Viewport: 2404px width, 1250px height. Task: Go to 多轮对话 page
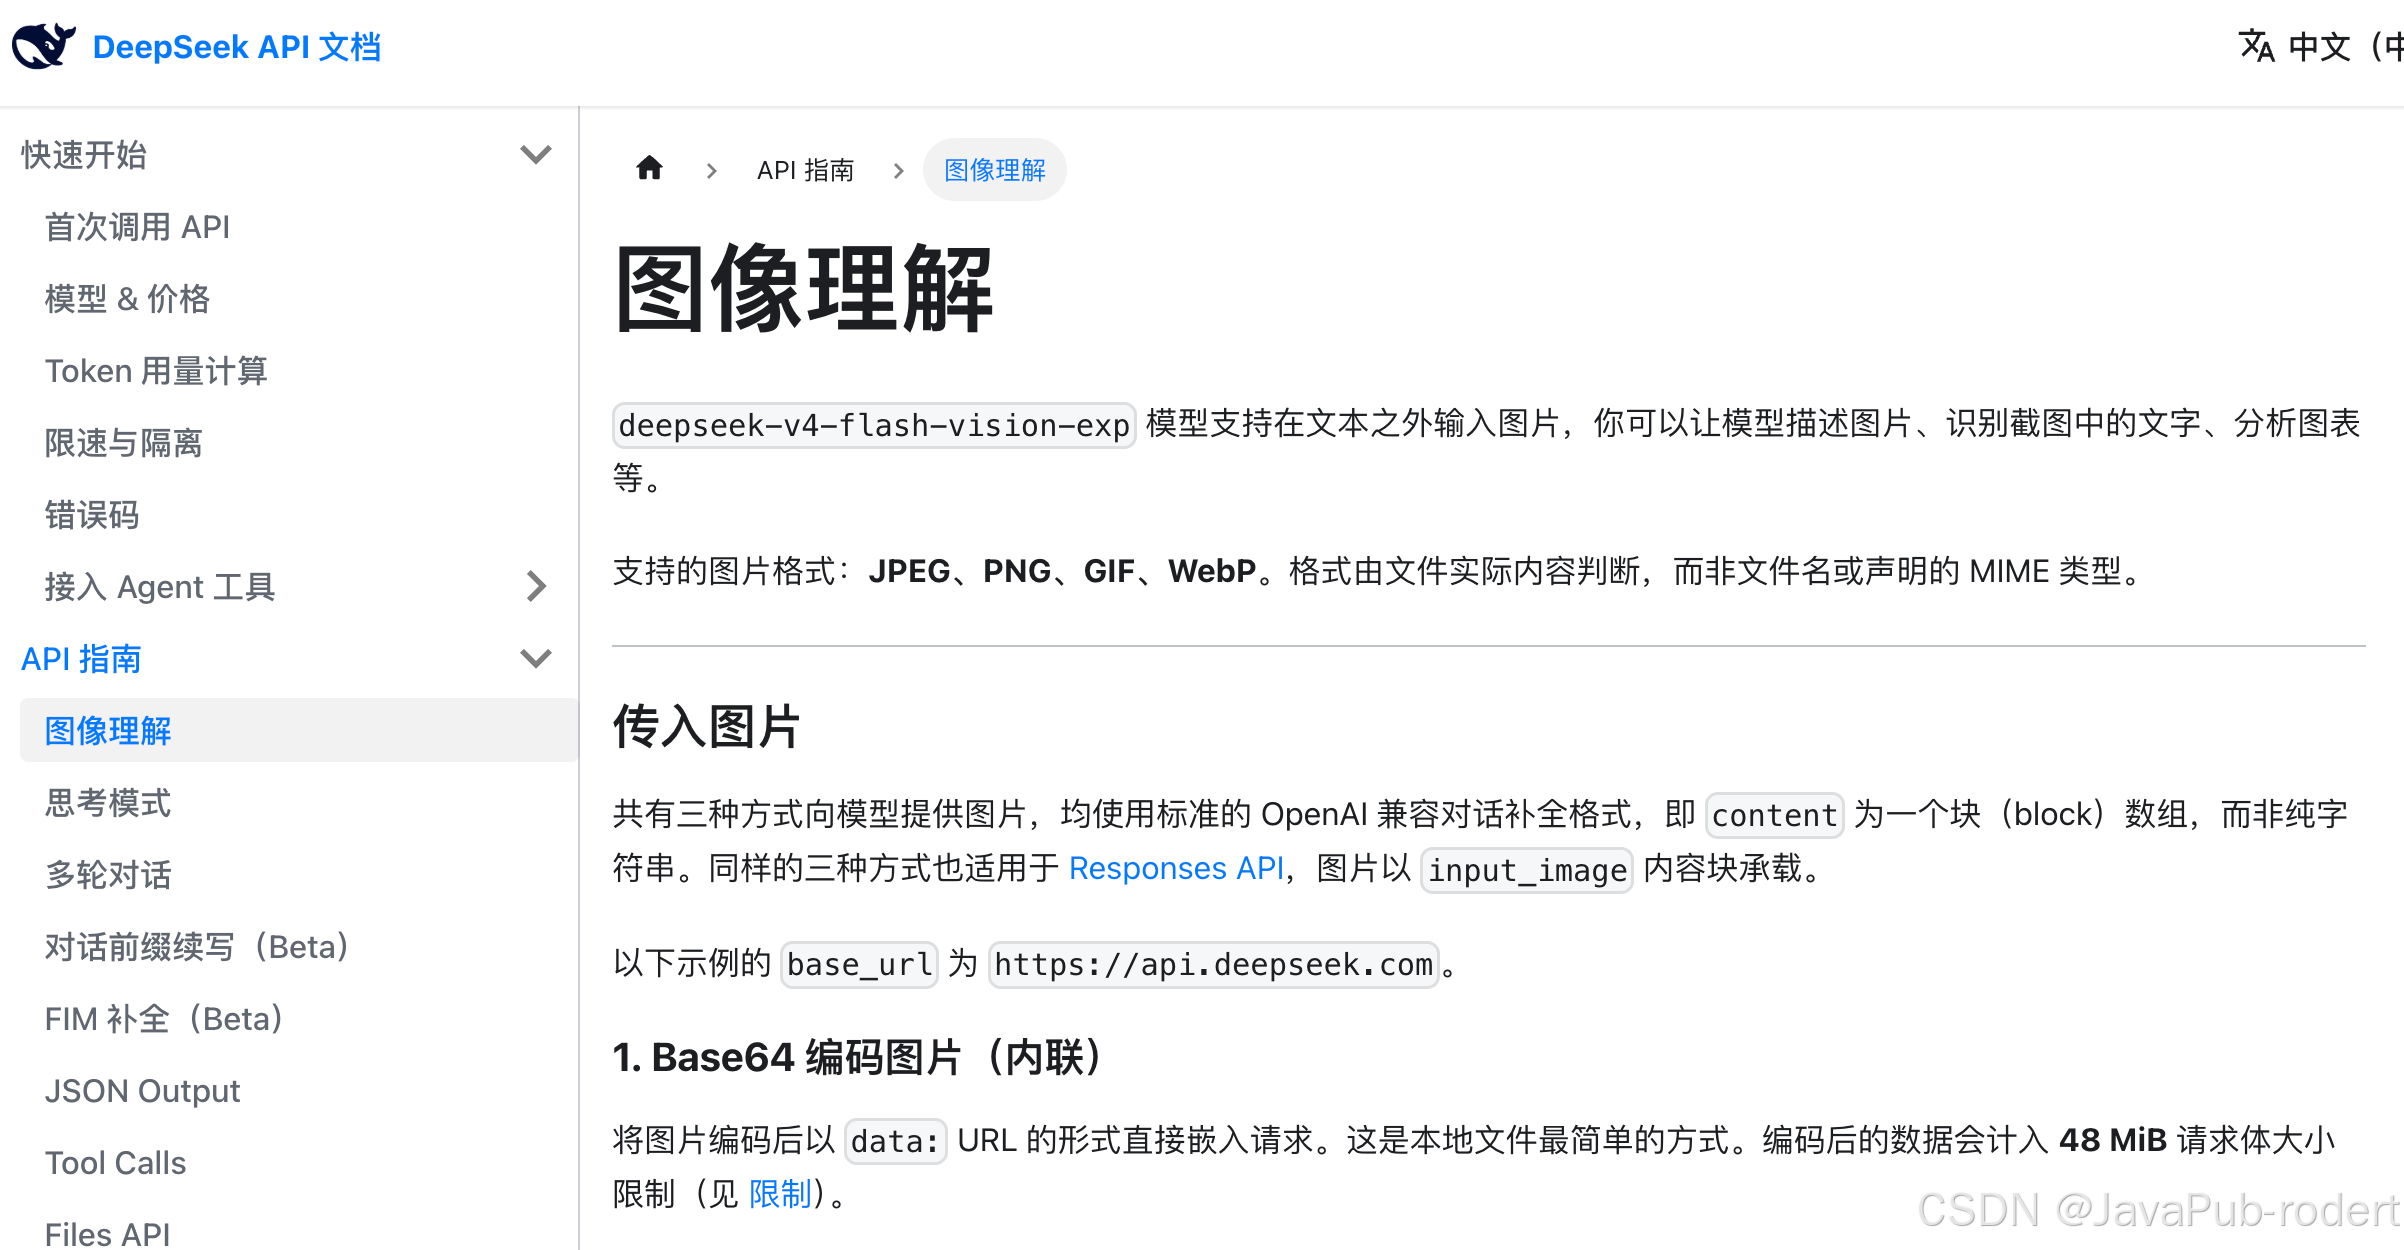(x=108, y=875)
